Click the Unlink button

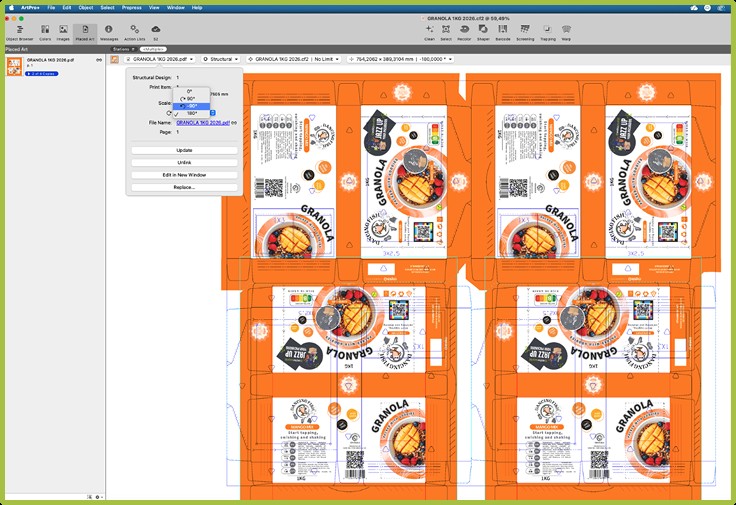click(x=184, y=162)
